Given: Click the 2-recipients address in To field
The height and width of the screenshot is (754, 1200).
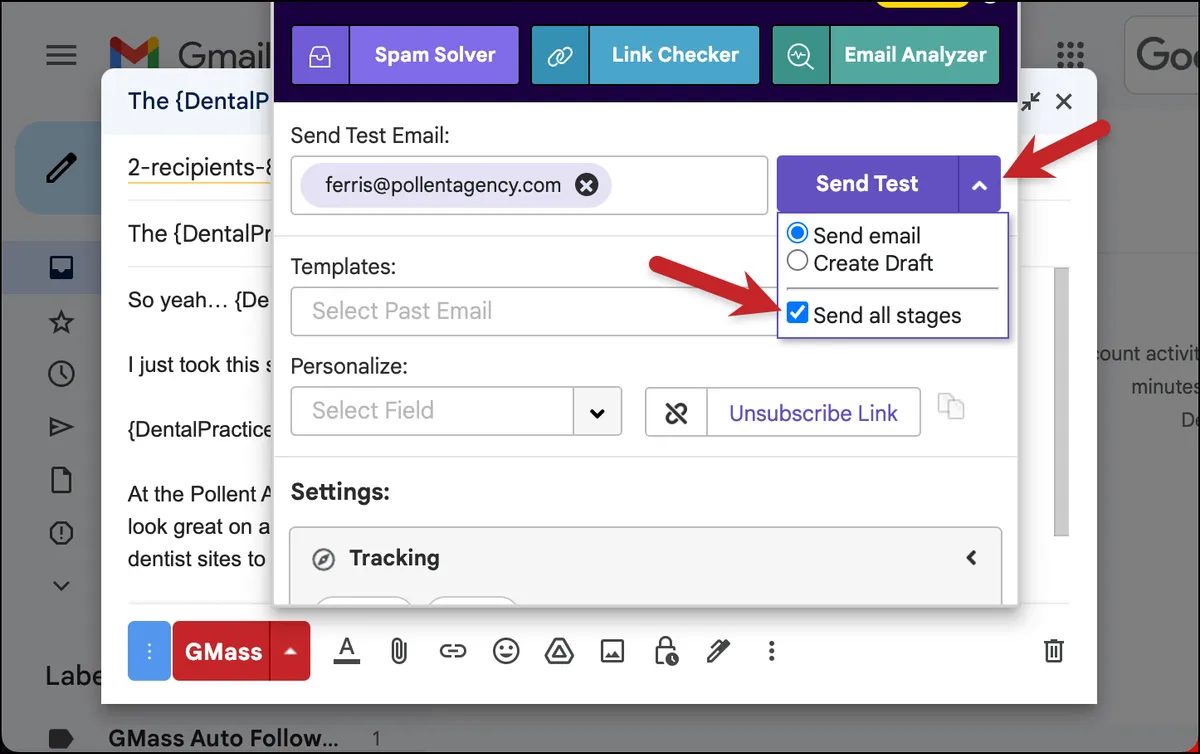Looking at the screenshot, I should [200, 168].
